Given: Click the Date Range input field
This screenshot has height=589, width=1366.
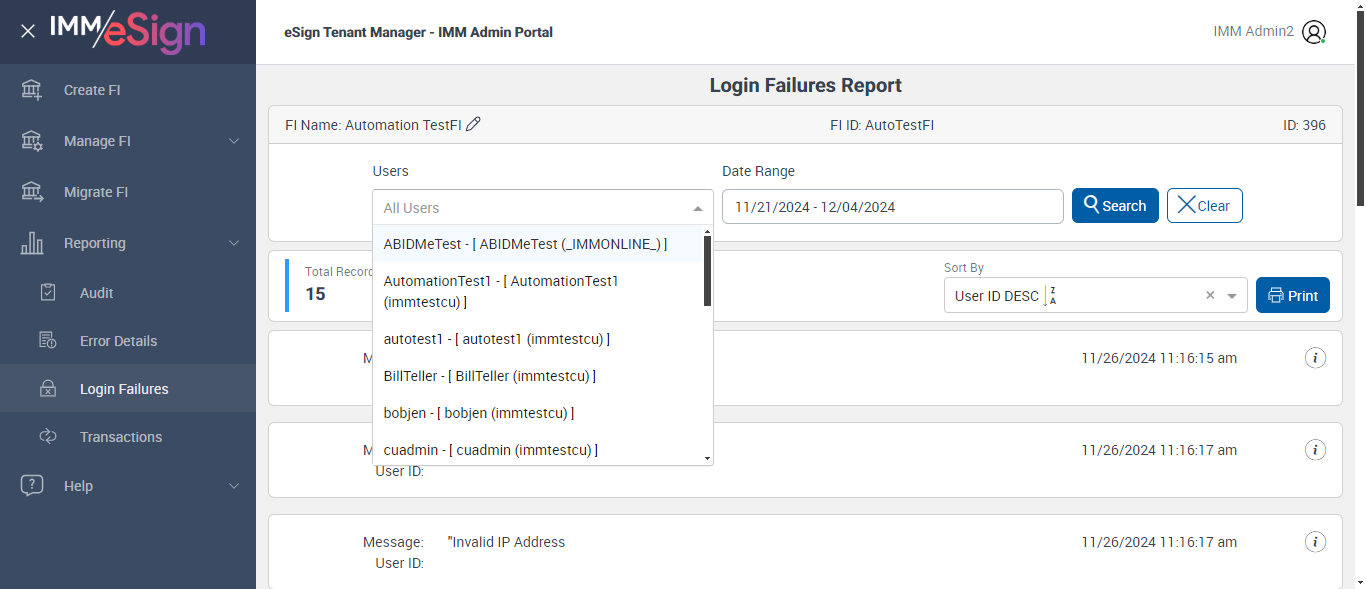Looking at the screenshot, I should 892,207.
